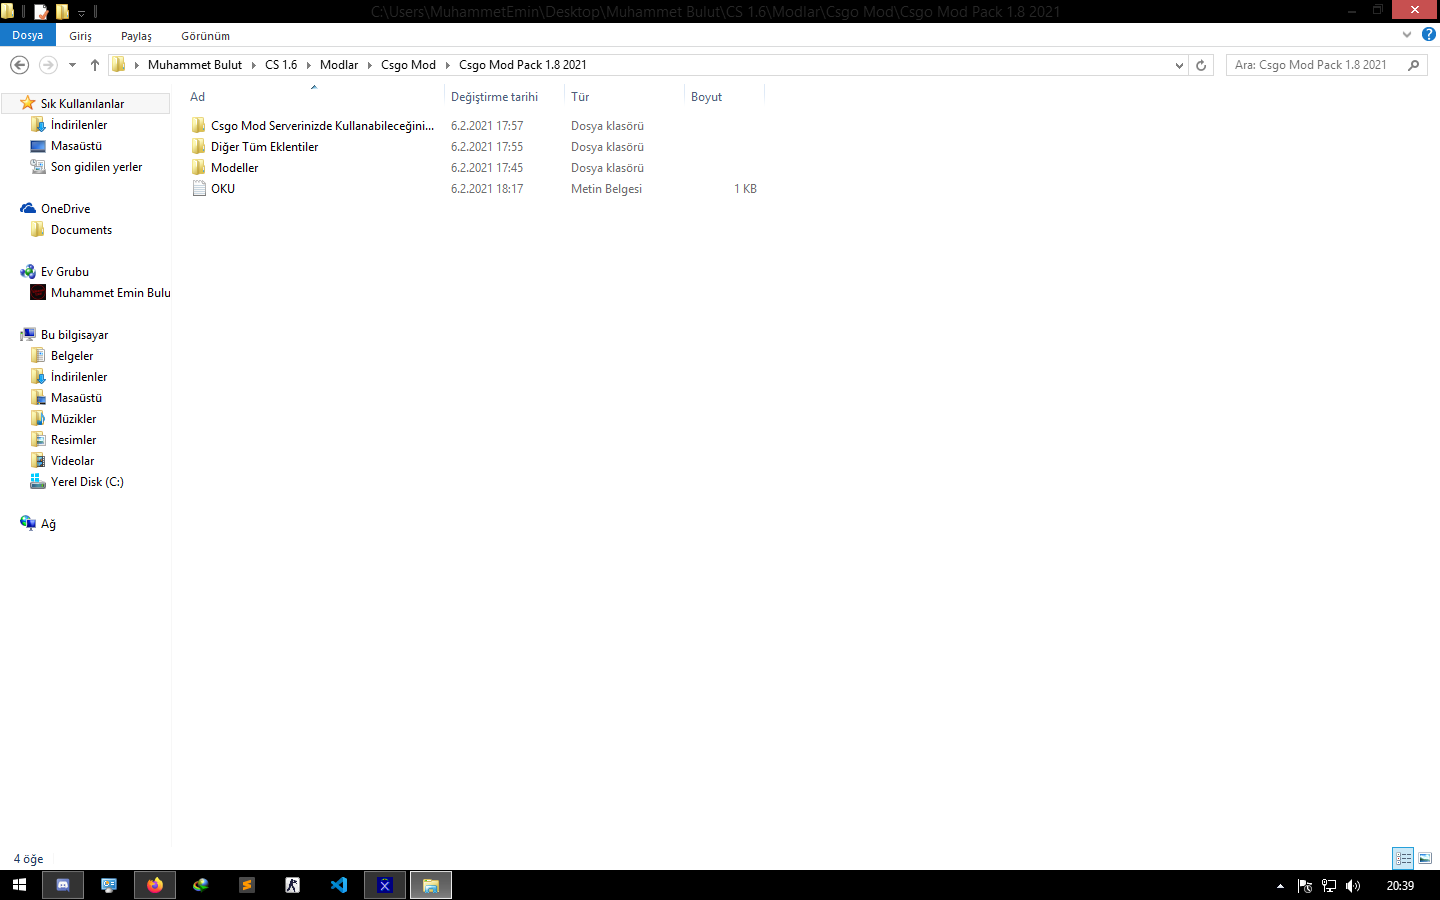Select Ev Grubu in the navigation pane

[65, 272]
